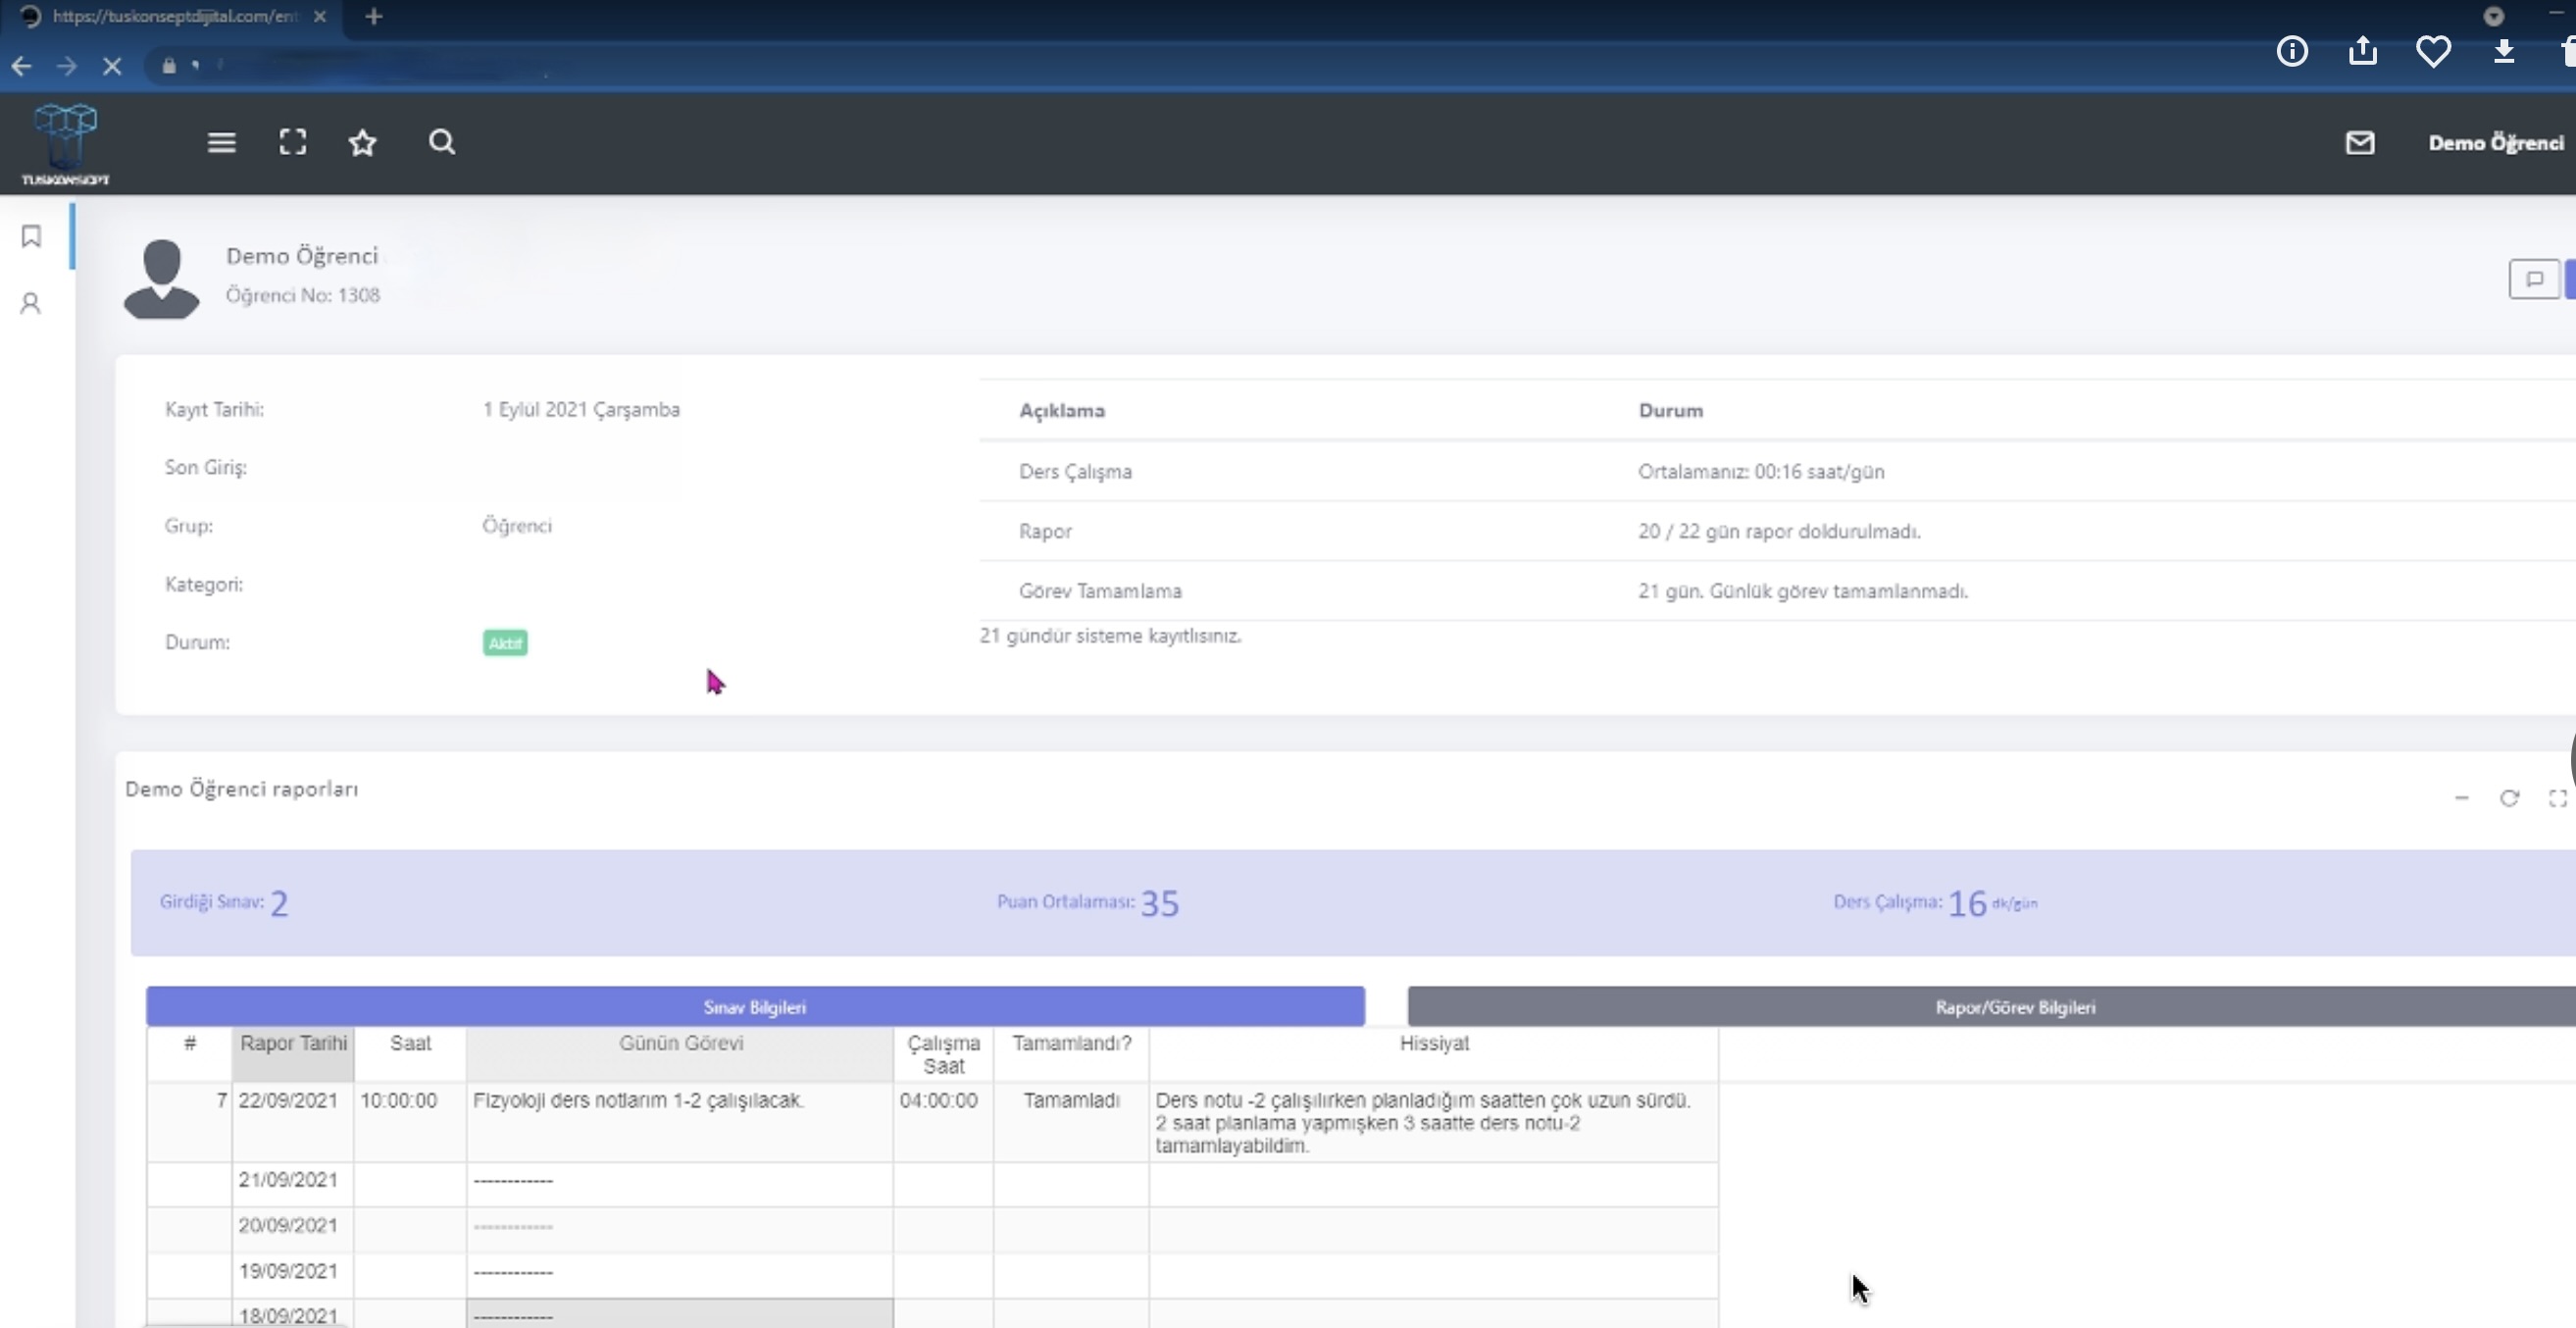Open a new browser tab with the plus

(x=374, y=16)
